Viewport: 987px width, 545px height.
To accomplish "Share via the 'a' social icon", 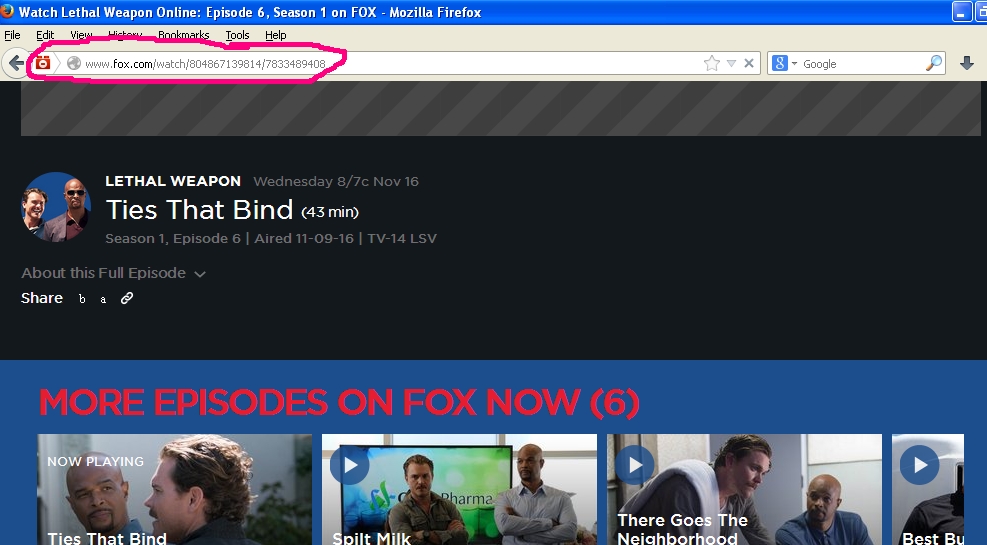I will tap(103, 300).
